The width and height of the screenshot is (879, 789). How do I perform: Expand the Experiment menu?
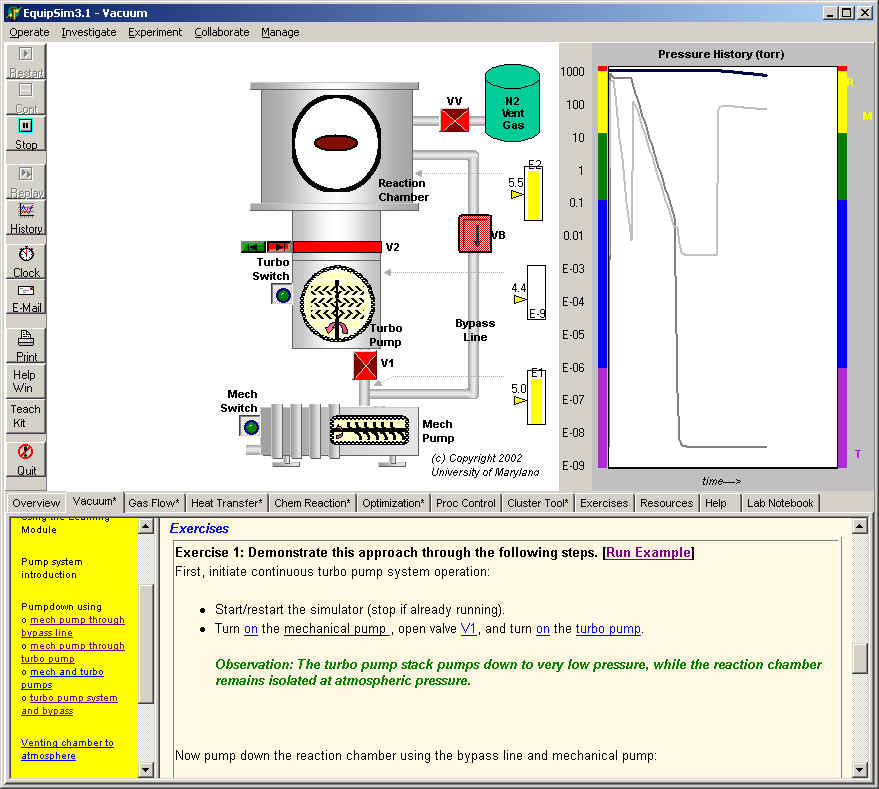coord(155,32)
